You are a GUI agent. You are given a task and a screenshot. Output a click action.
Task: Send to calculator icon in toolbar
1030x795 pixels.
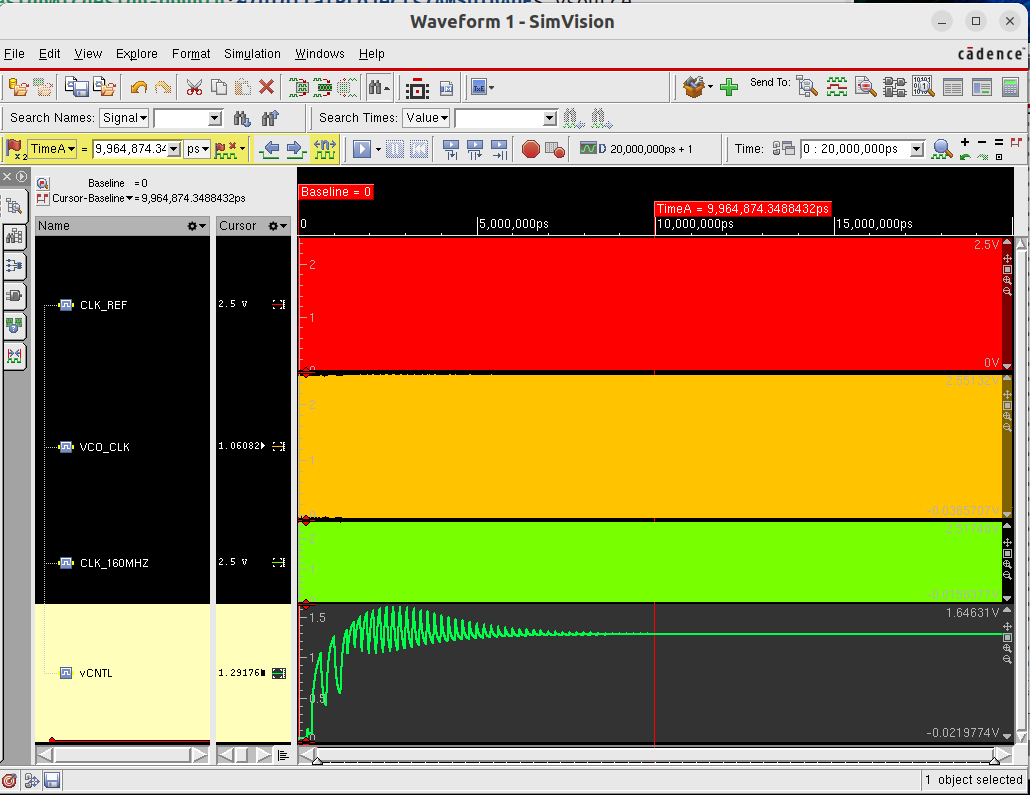[x=1010, y=88]
